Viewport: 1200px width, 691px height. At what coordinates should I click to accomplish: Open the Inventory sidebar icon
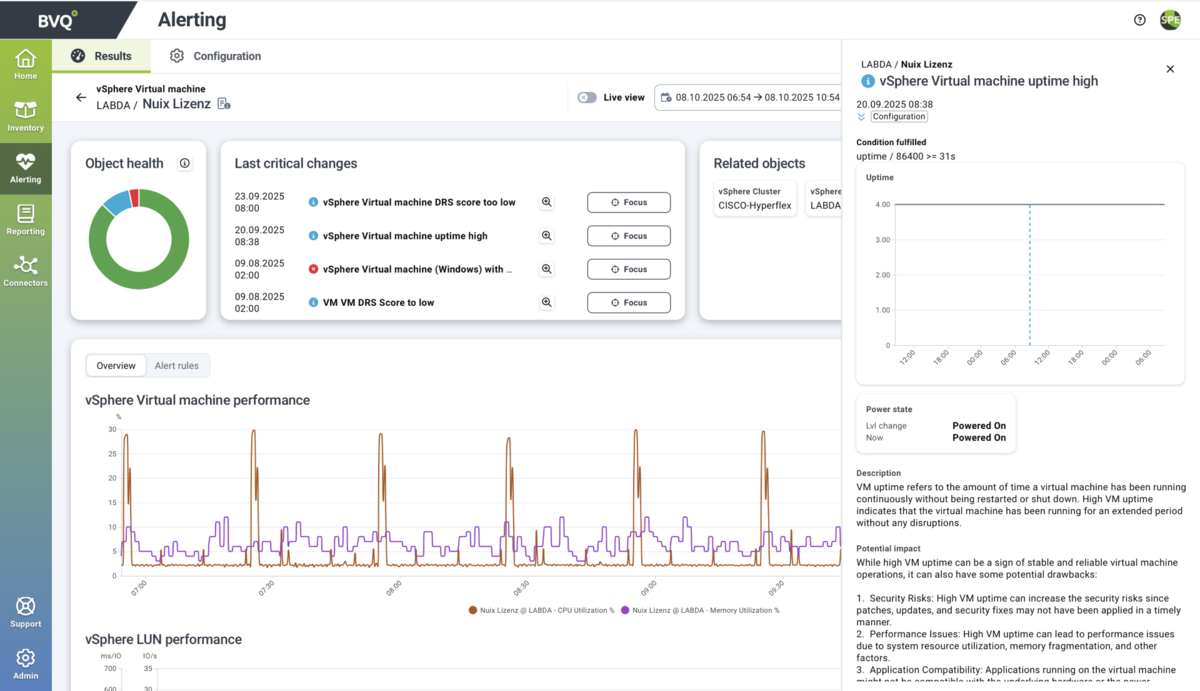(x=25, y=115)
